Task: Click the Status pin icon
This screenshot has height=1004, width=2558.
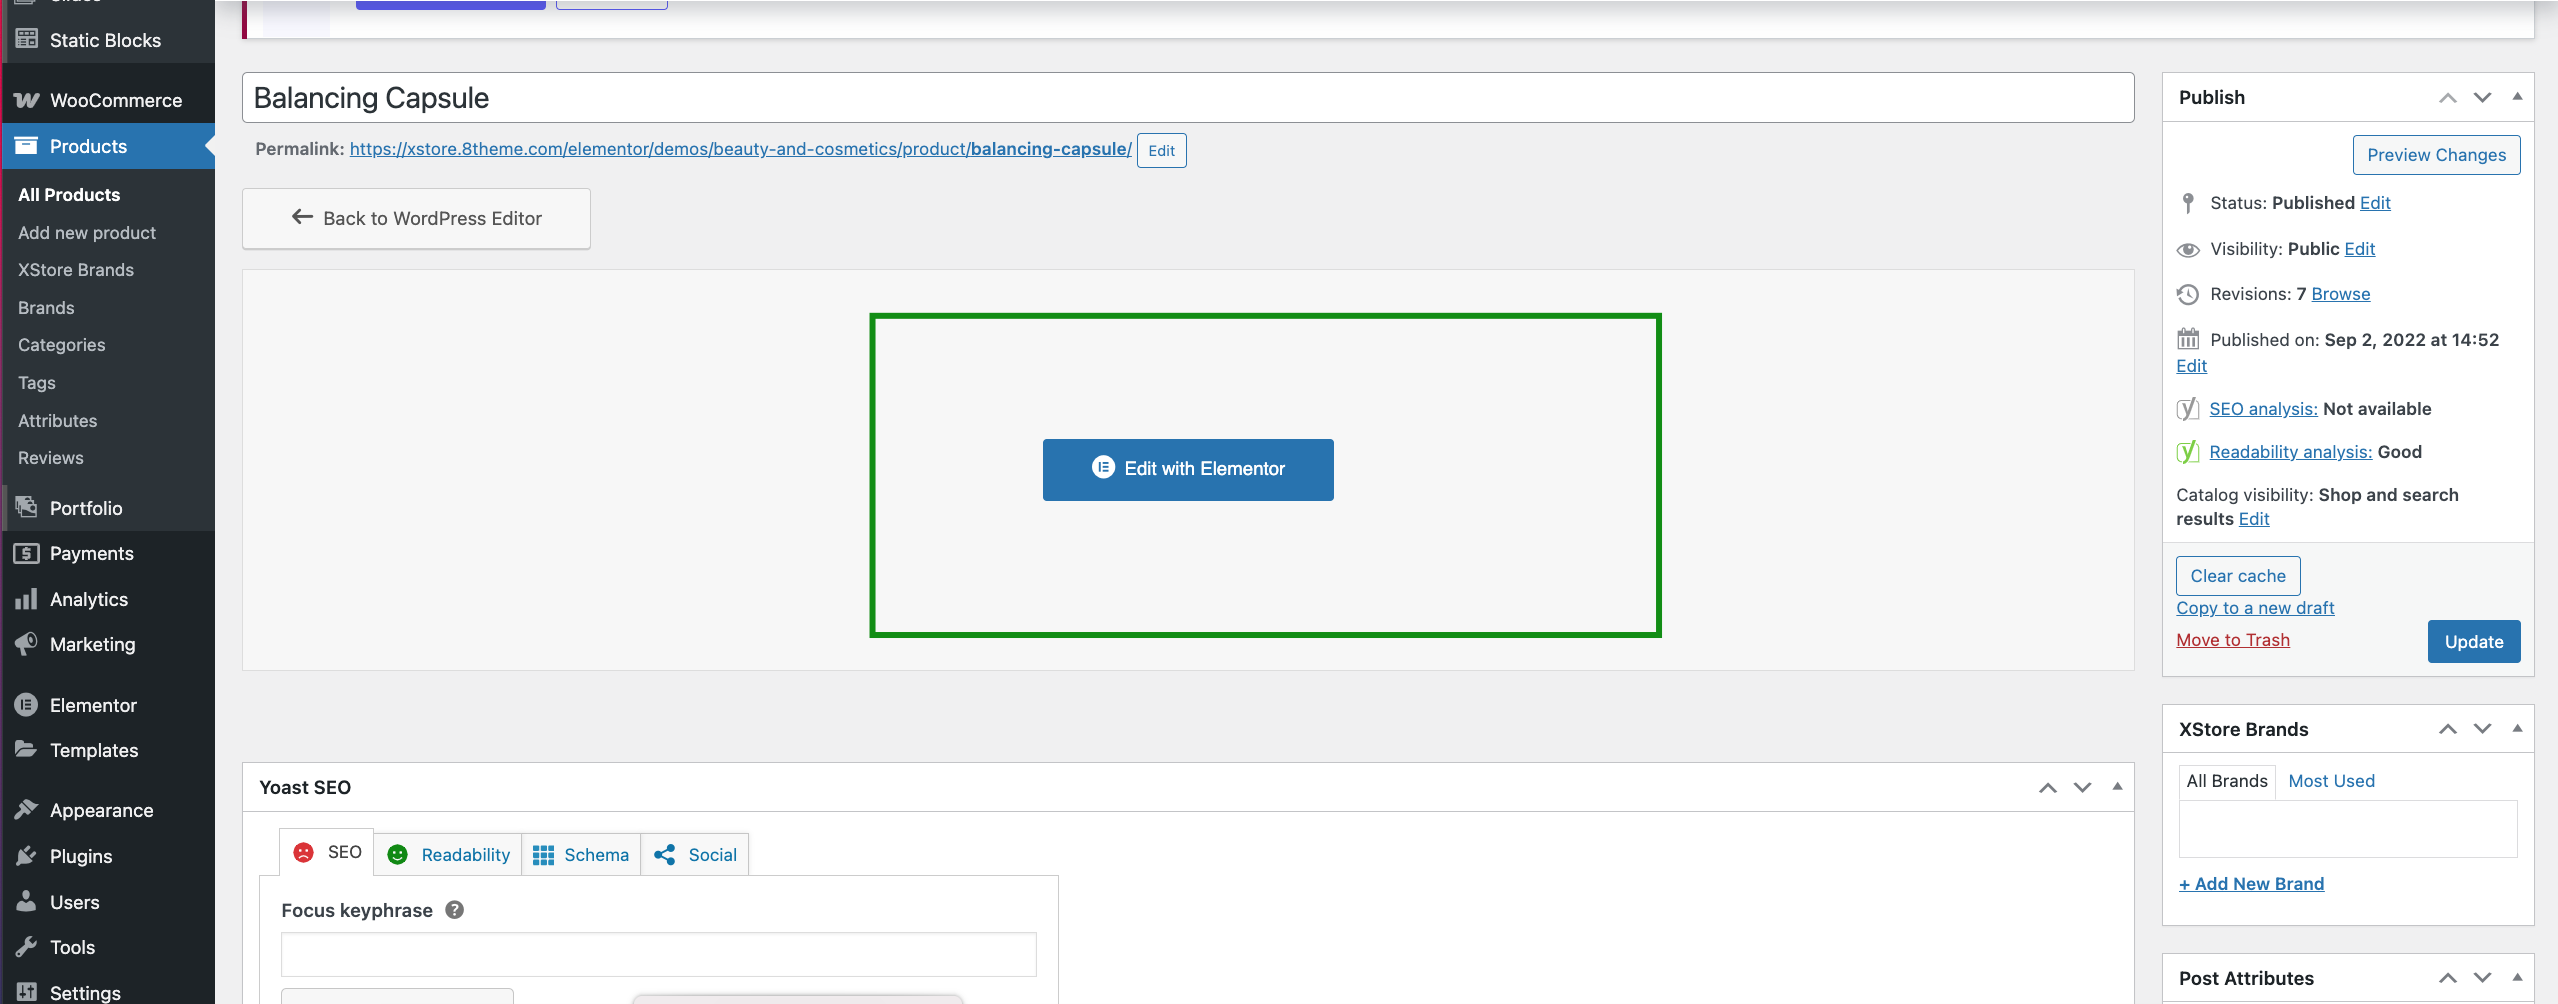Action: (2188, 203)
